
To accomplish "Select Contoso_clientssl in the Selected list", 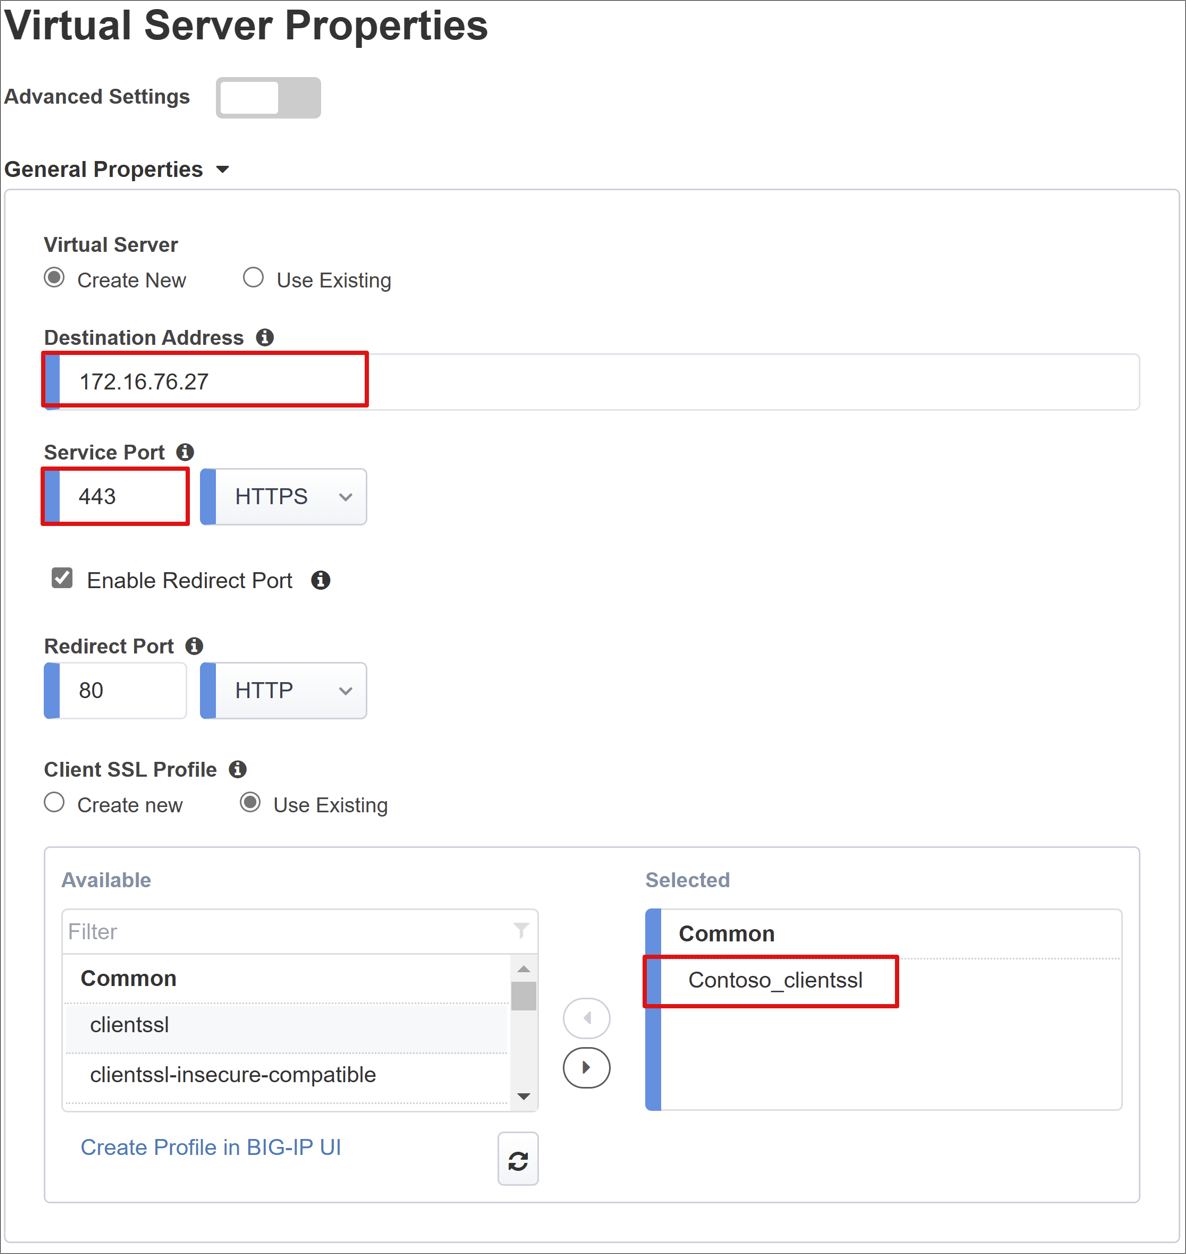I will pos(775,980).
